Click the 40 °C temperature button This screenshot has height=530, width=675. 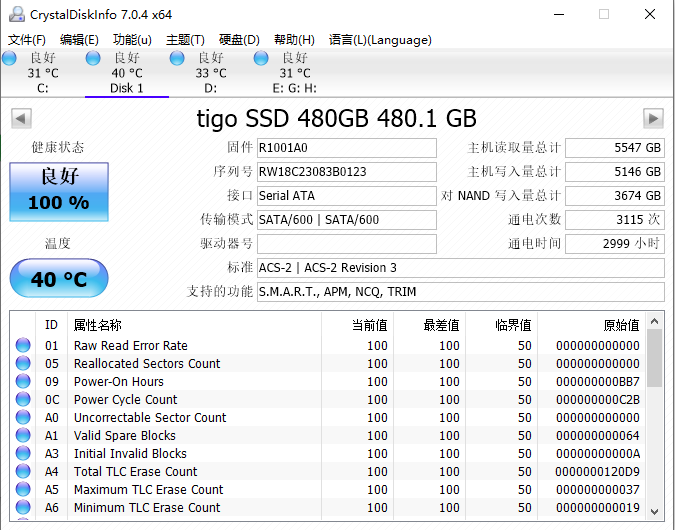pyautogui.click(x=59, y=278)
